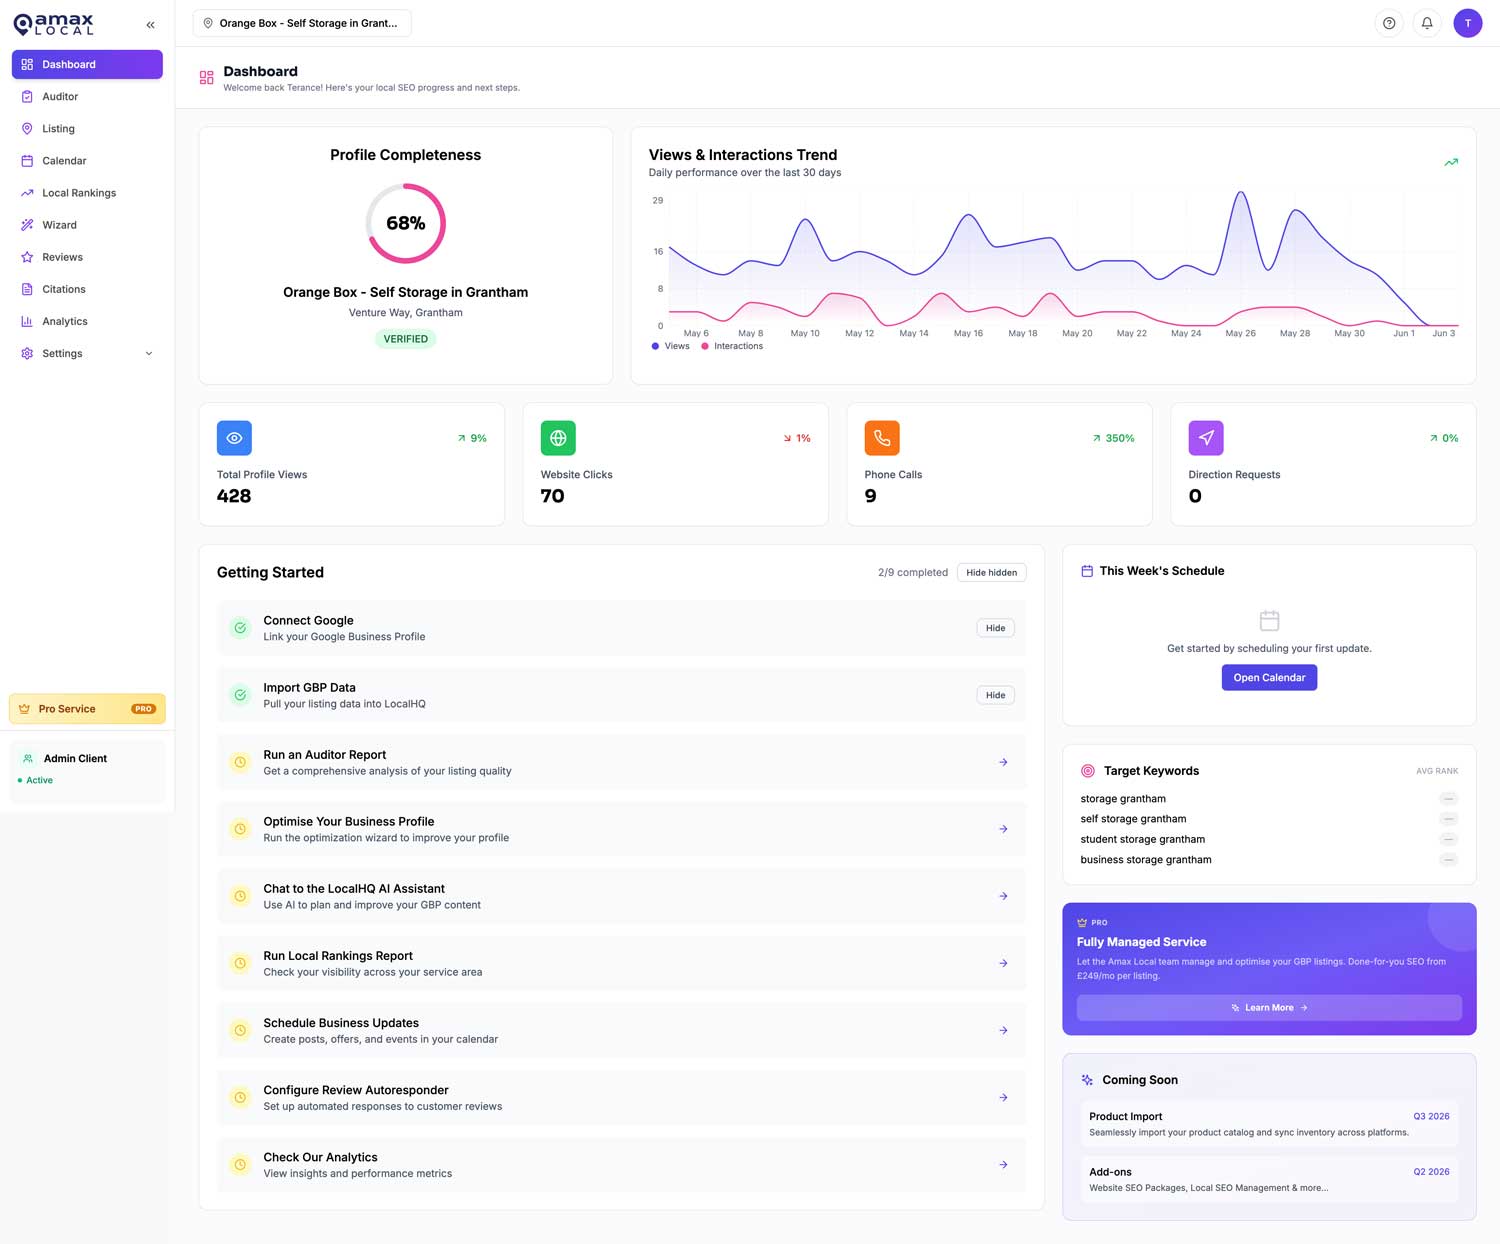
Task: Click the green trend icon on Views chart
Action: pyautogui.click(x=1451, y=162)
